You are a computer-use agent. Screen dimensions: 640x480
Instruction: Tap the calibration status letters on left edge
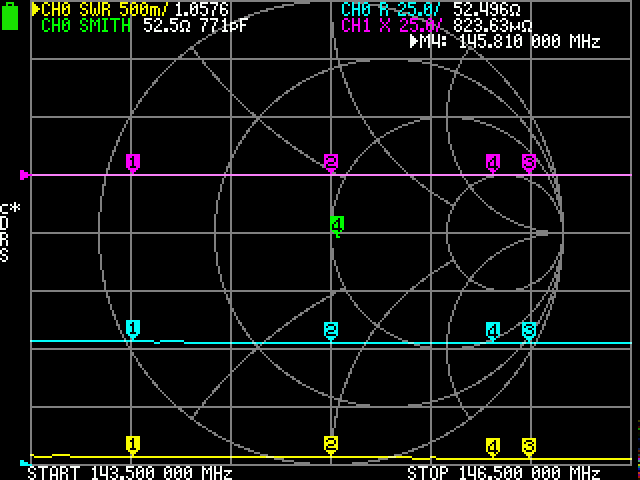pos(5,232)
